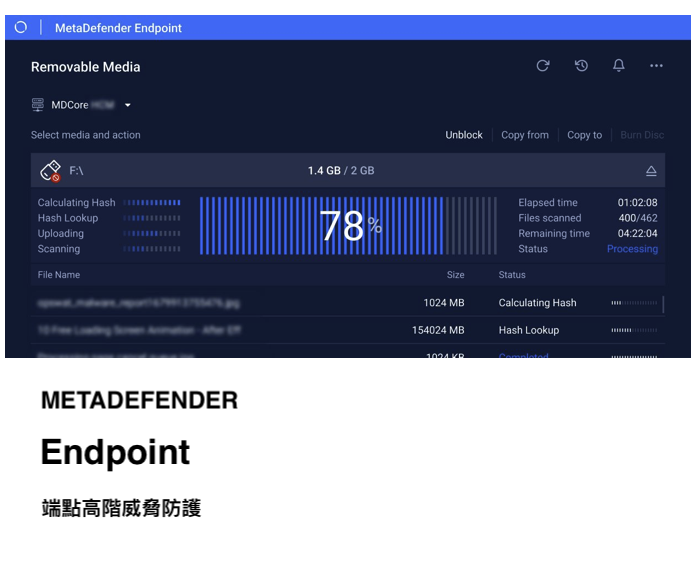Viewport: 695px width, 580px height.
Task: Click the Removable Media heading
Action: point(86,67)
